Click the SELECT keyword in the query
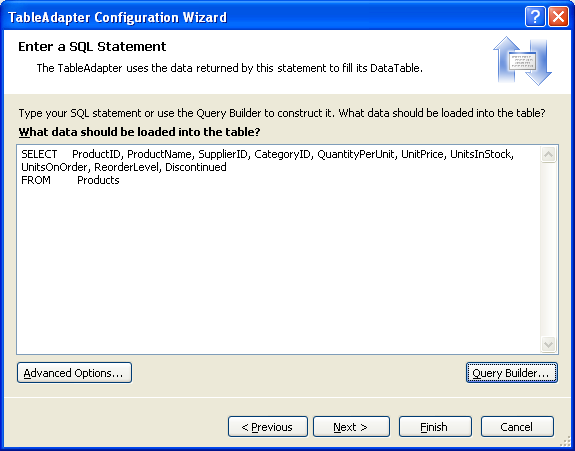This screenshot has height=451, width=575. click(39, 154)
